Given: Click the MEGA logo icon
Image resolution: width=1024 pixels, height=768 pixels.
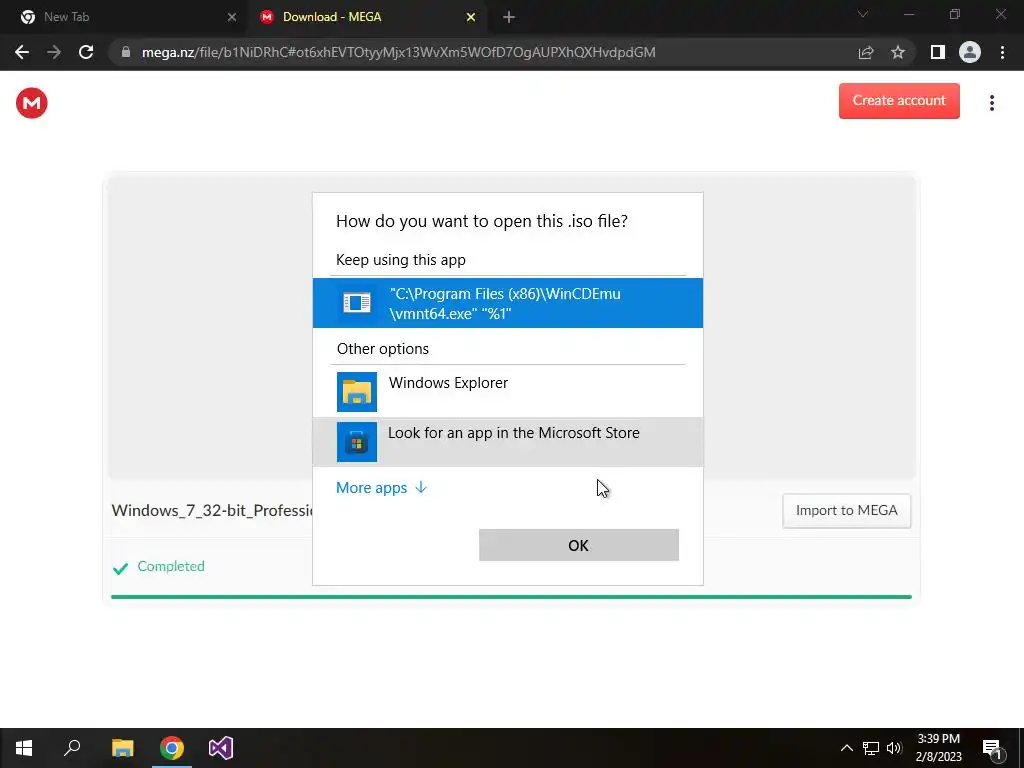Looking at the screenshot, I should click(31, 103).
